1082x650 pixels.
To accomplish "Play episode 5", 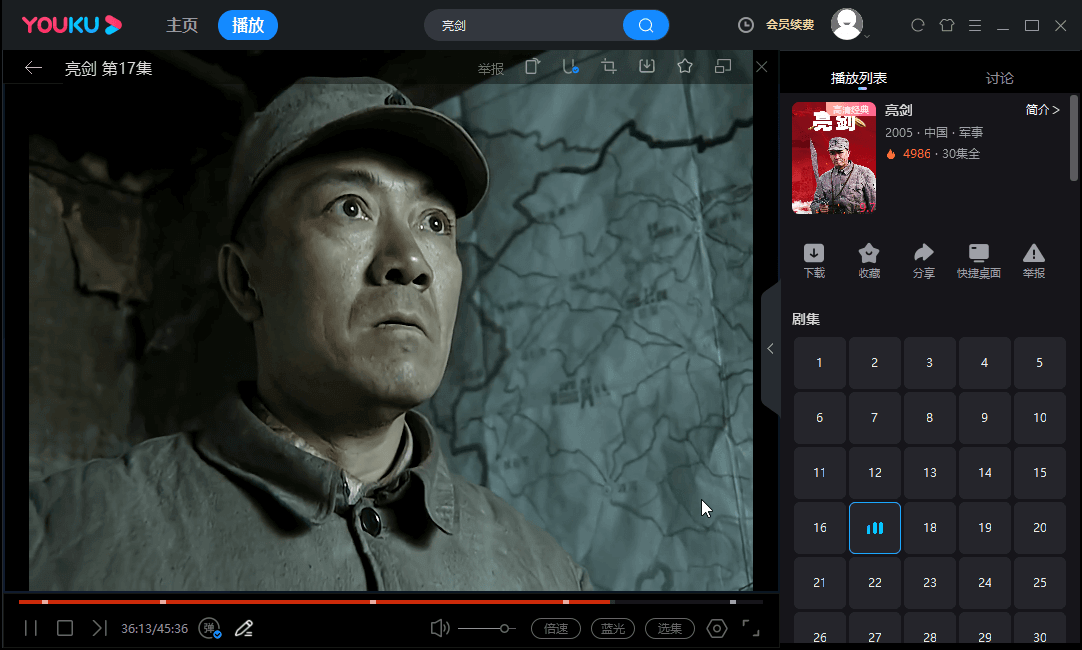I will point(1040,363).
